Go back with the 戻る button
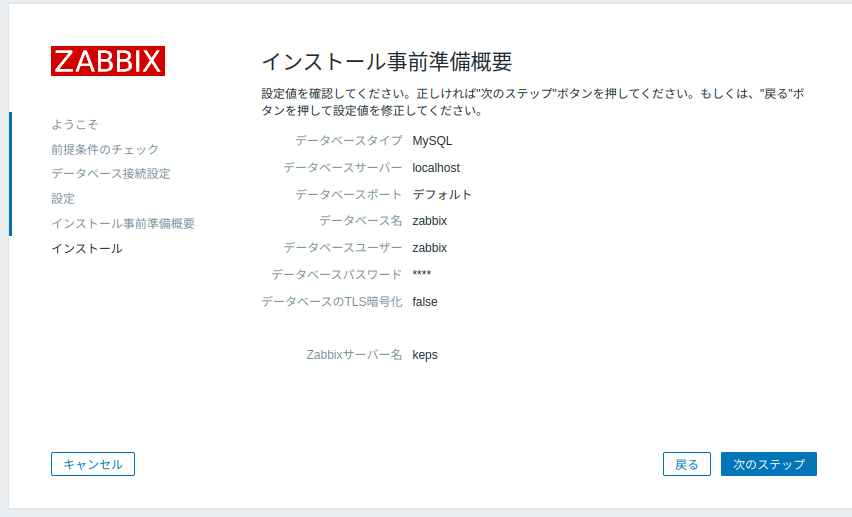The height and width of the screenshot is (517, 852). [x=687, y=464]
